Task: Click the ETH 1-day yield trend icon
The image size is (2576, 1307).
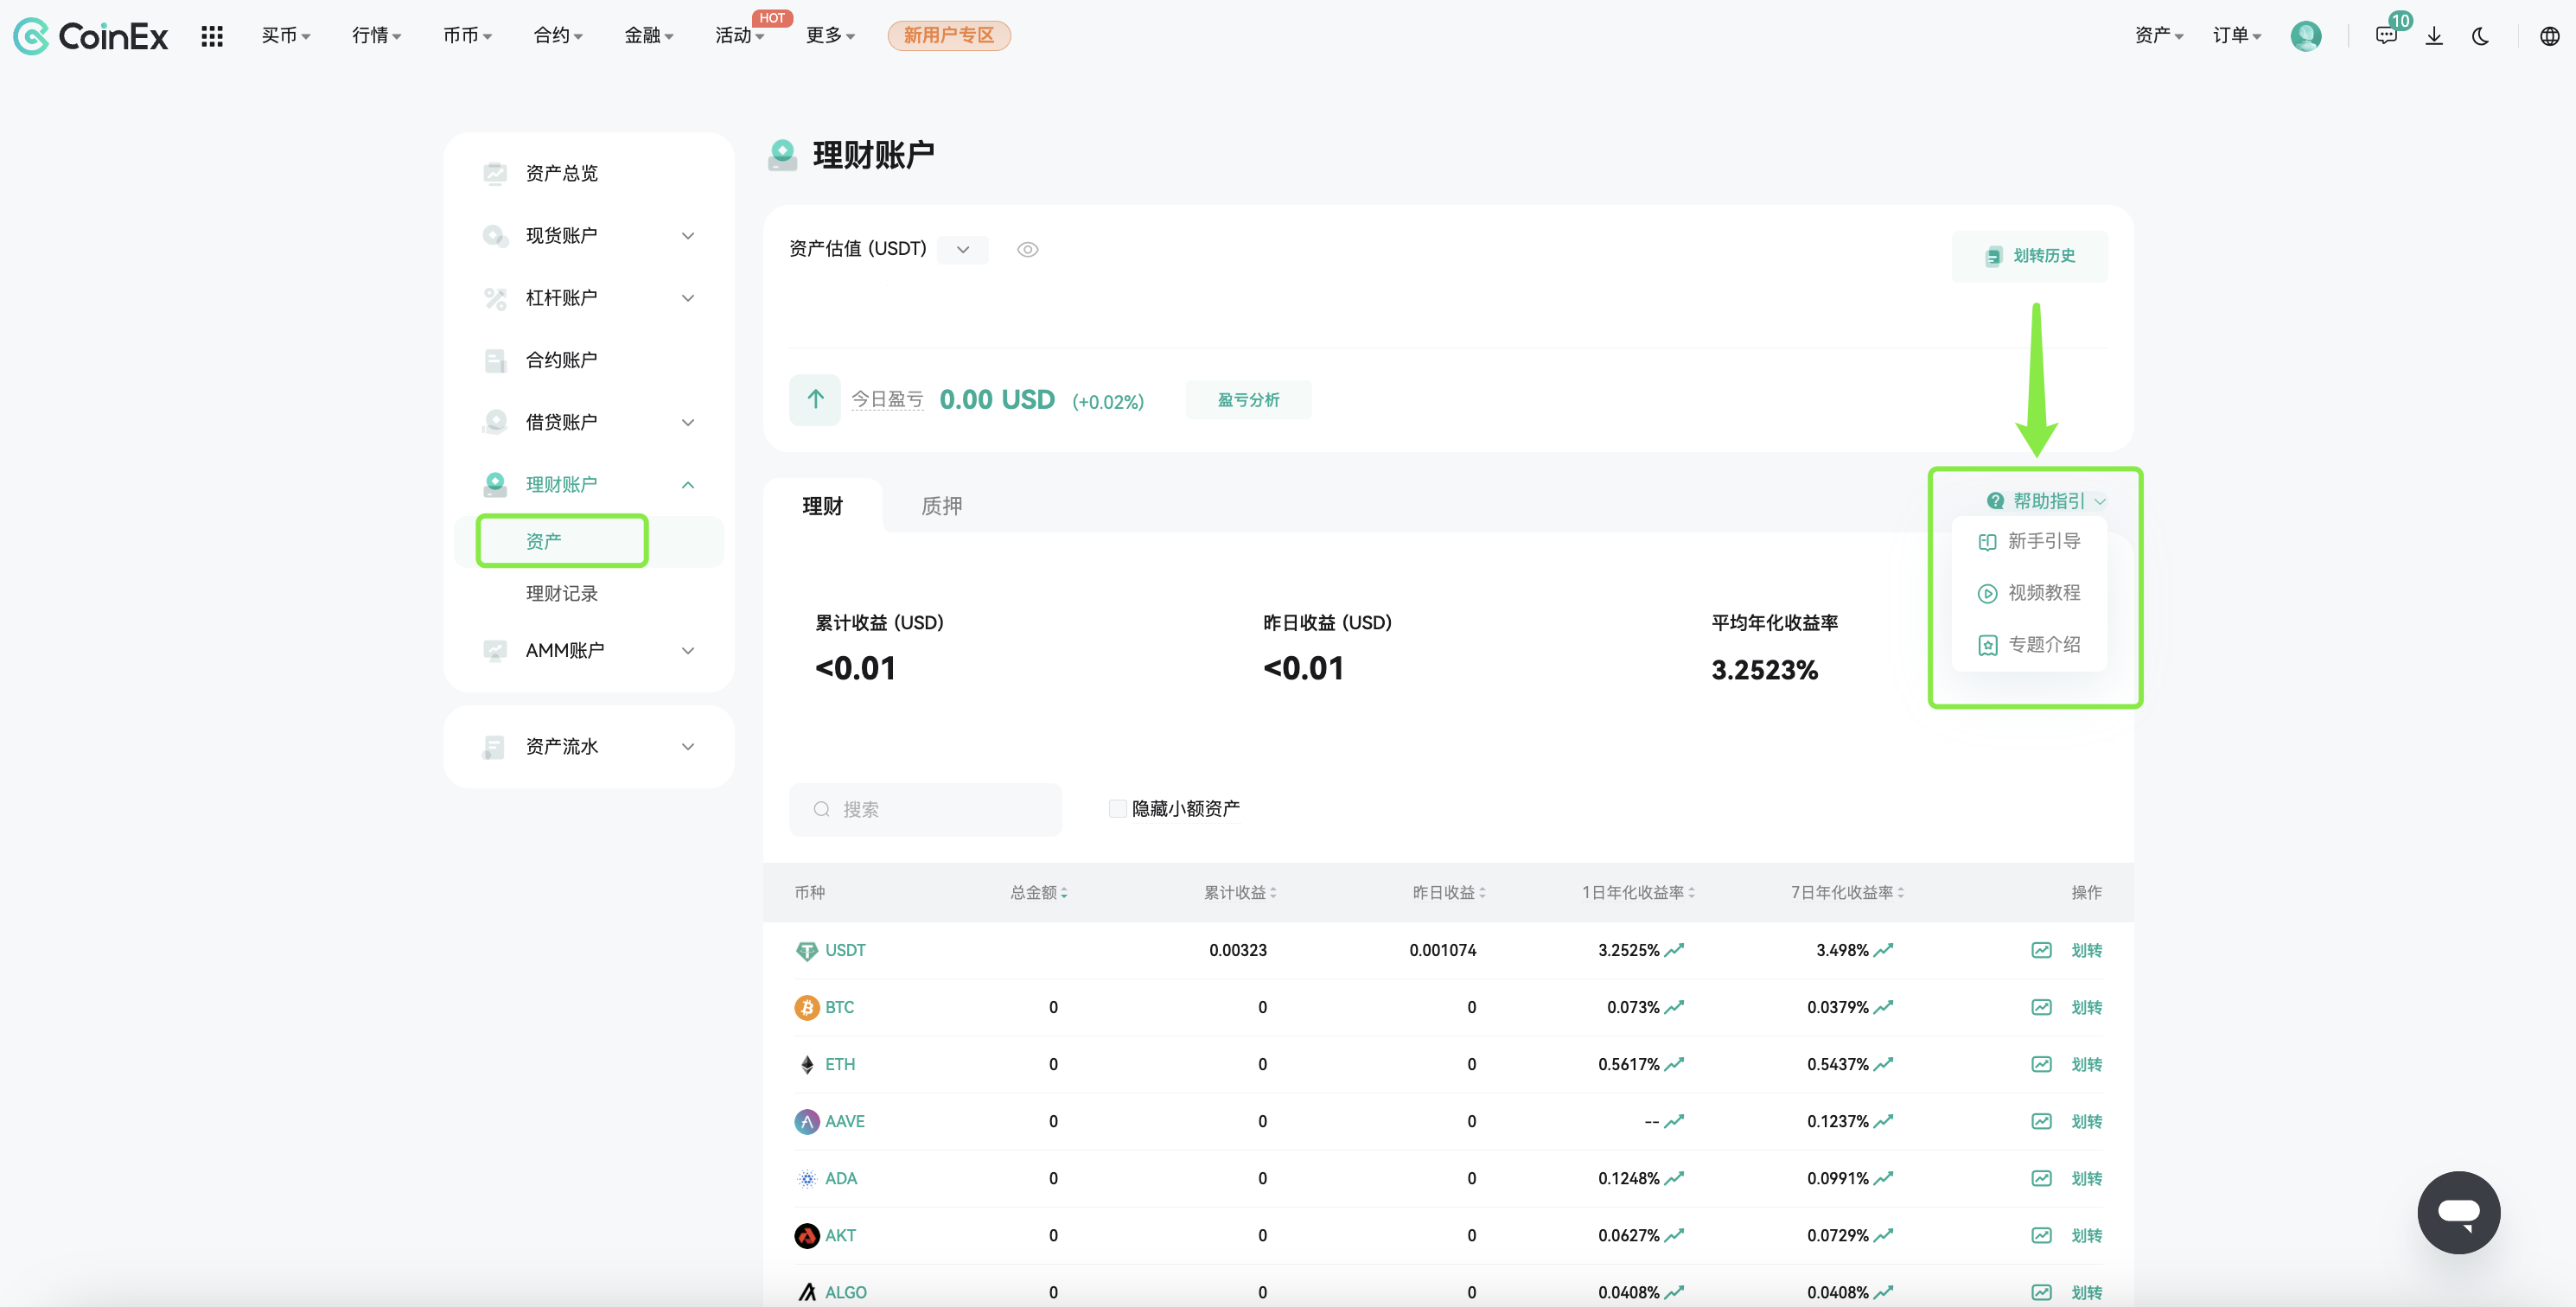Action: point(1675,1064)
